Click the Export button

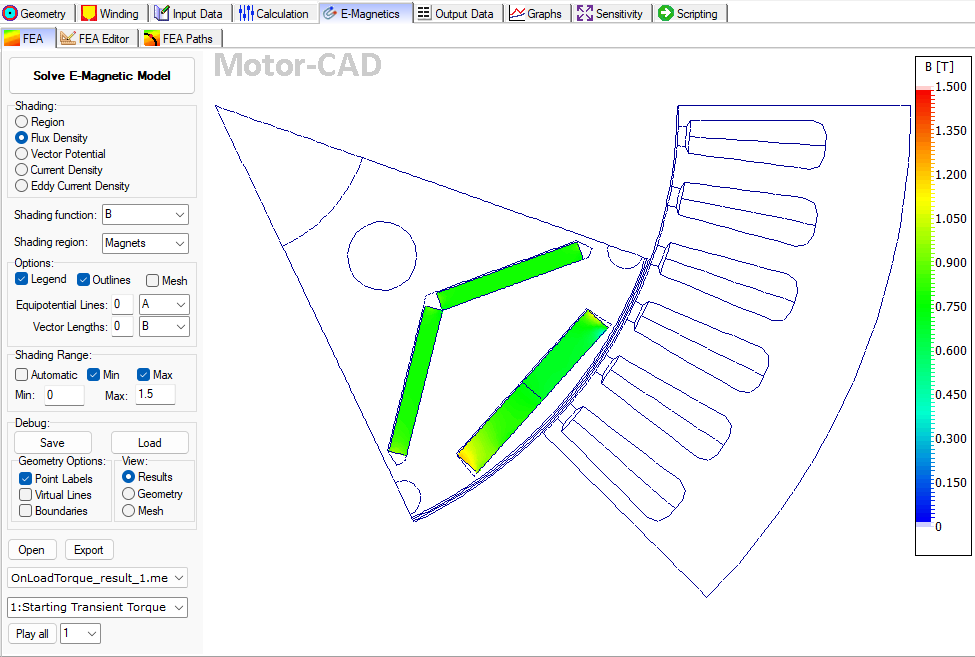(89, 550)
